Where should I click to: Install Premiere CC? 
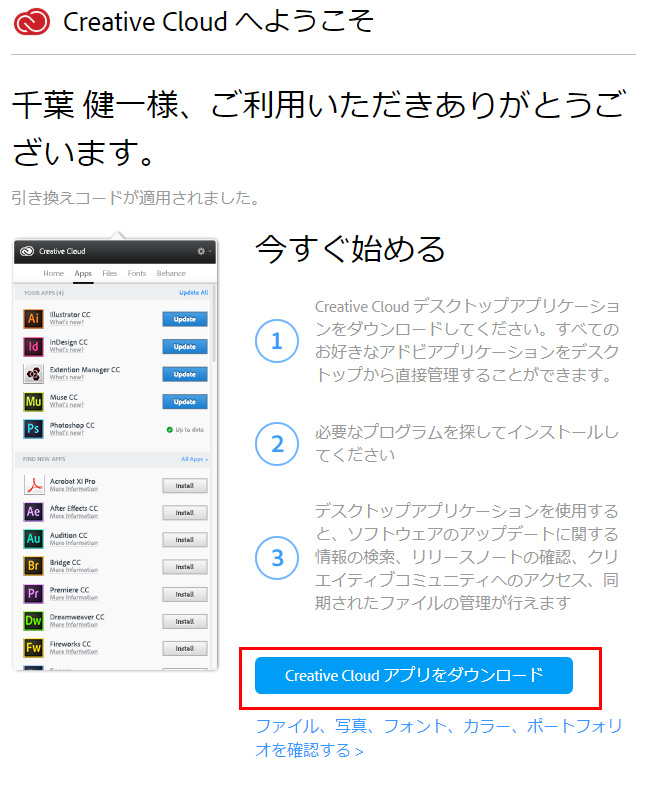tap(184, 595)
